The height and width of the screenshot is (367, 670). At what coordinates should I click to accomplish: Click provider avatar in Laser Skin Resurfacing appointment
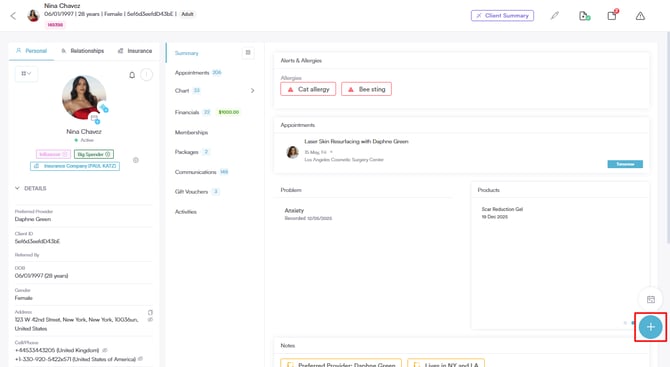[x=292, y=152]
